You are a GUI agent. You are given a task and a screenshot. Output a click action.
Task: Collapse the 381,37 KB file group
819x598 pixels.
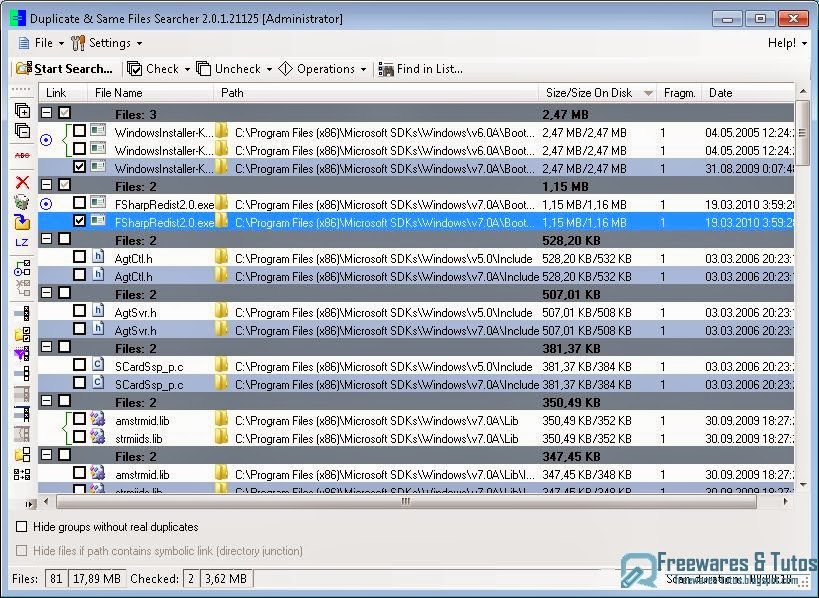(x=46, y=346)
